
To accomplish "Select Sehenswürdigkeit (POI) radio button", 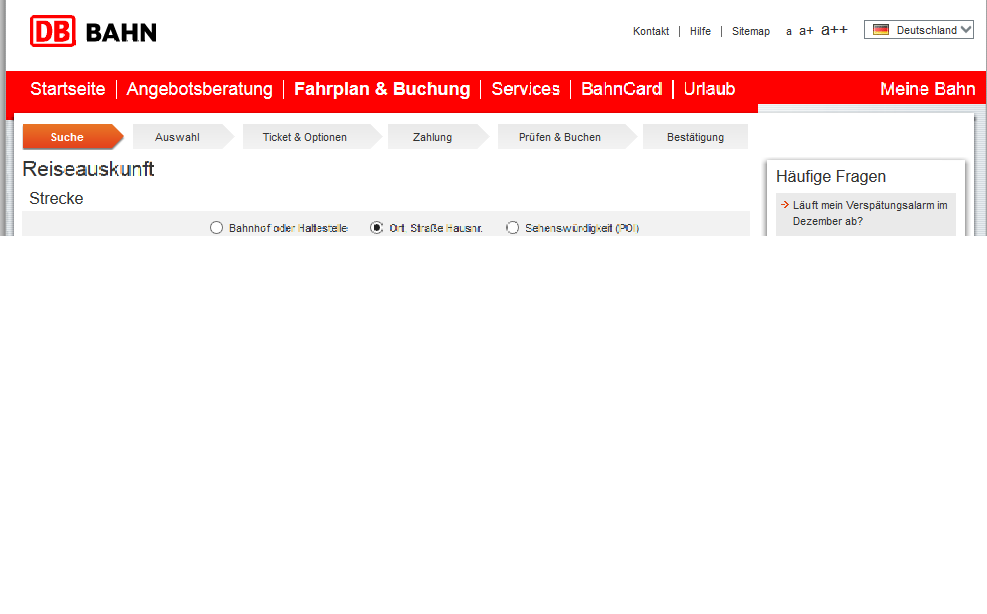I will click(x=512, y=228).
